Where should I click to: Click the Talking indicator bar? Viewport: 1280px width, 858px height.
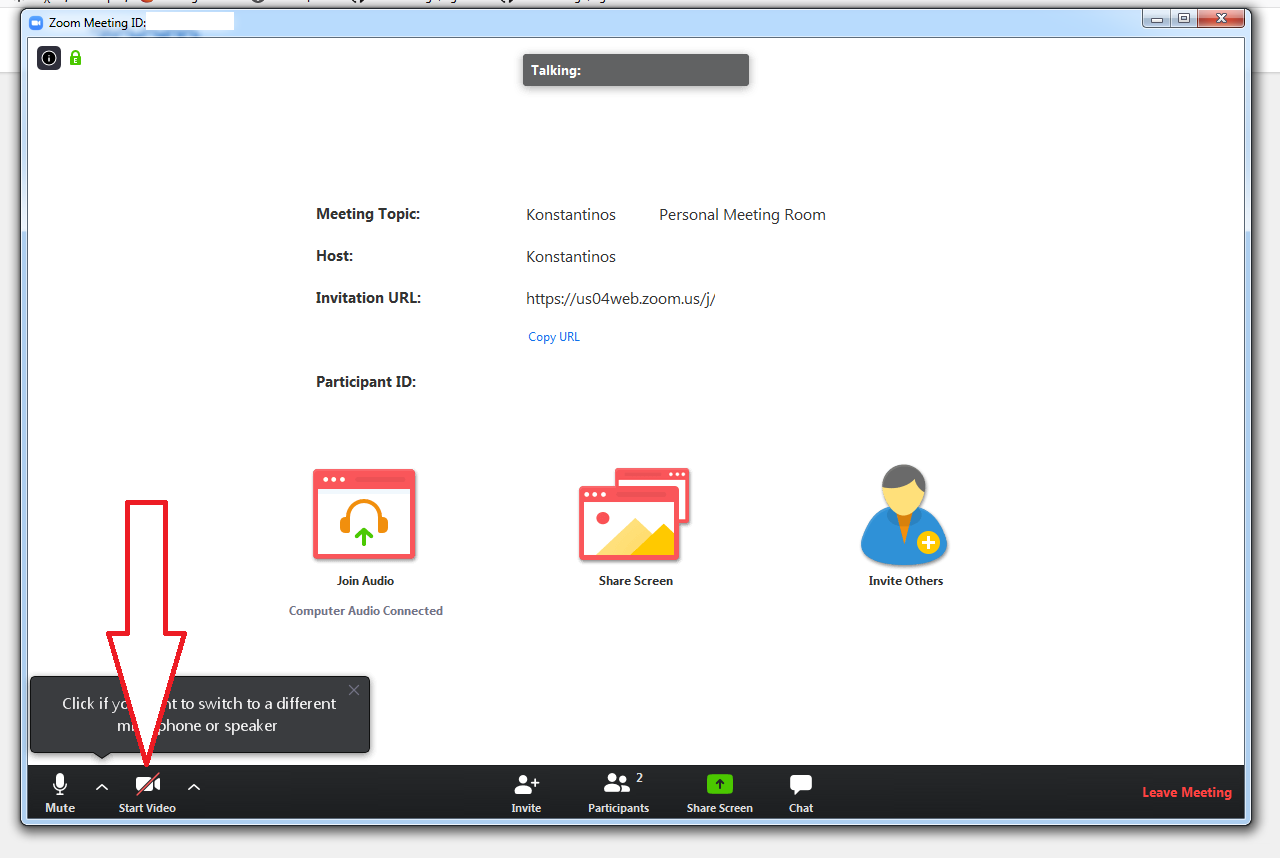pos(635,70)
